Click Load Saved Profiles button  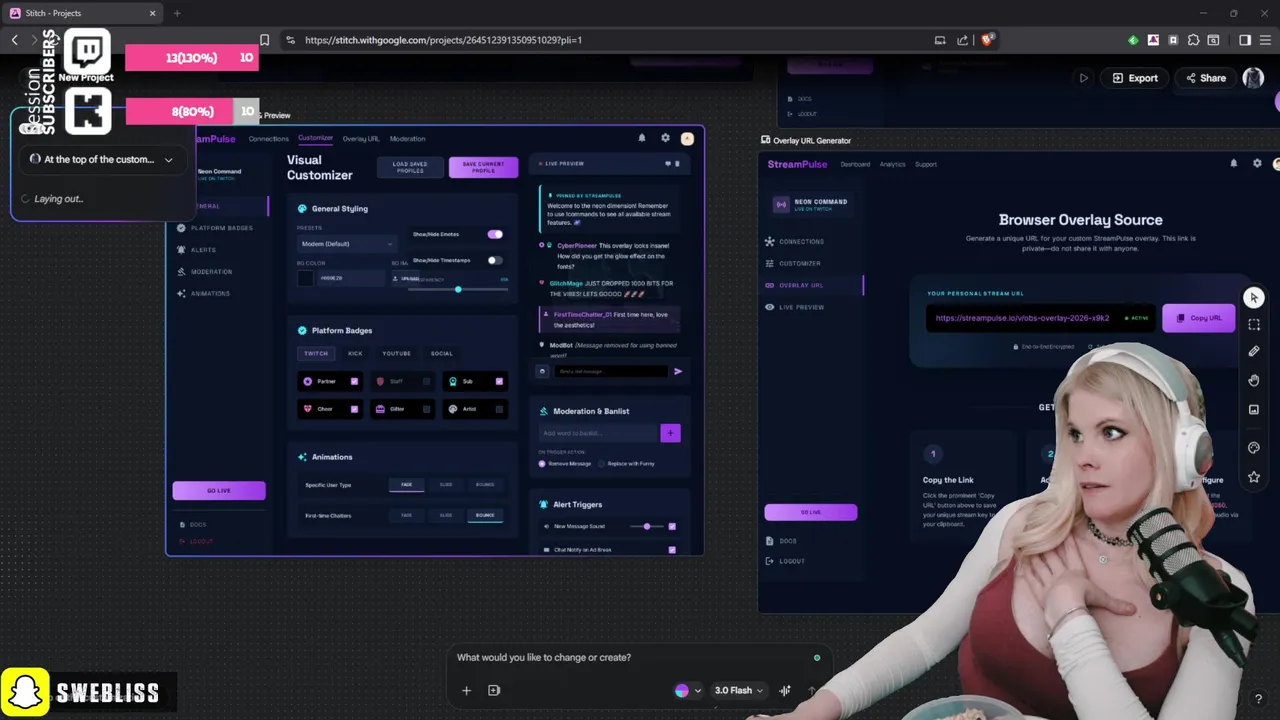[410, 167]
